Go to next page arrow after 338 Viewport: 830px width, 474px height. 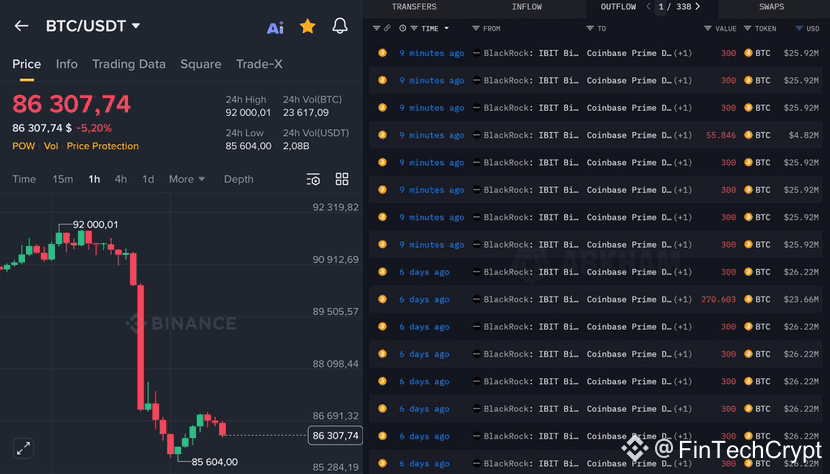698,6
